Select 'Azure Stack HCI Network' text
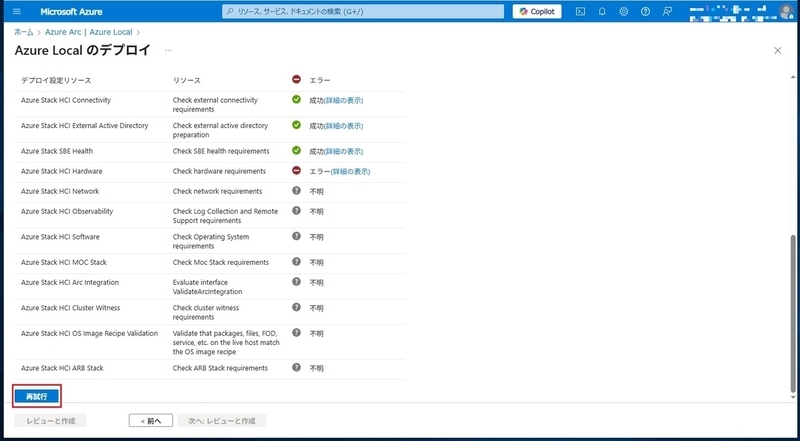 tap(60, 191)
